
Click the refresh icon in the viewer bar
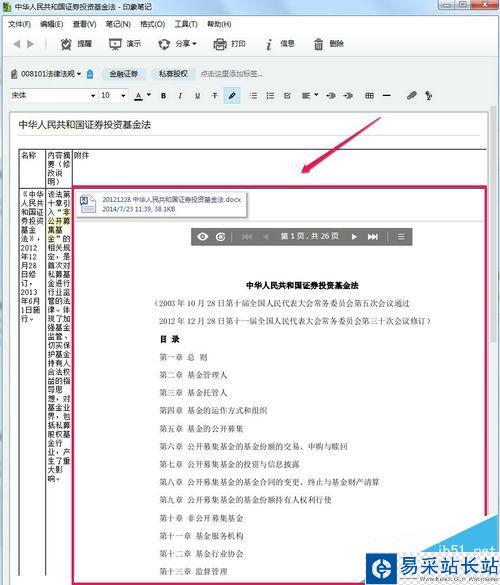tap(221, 237)
